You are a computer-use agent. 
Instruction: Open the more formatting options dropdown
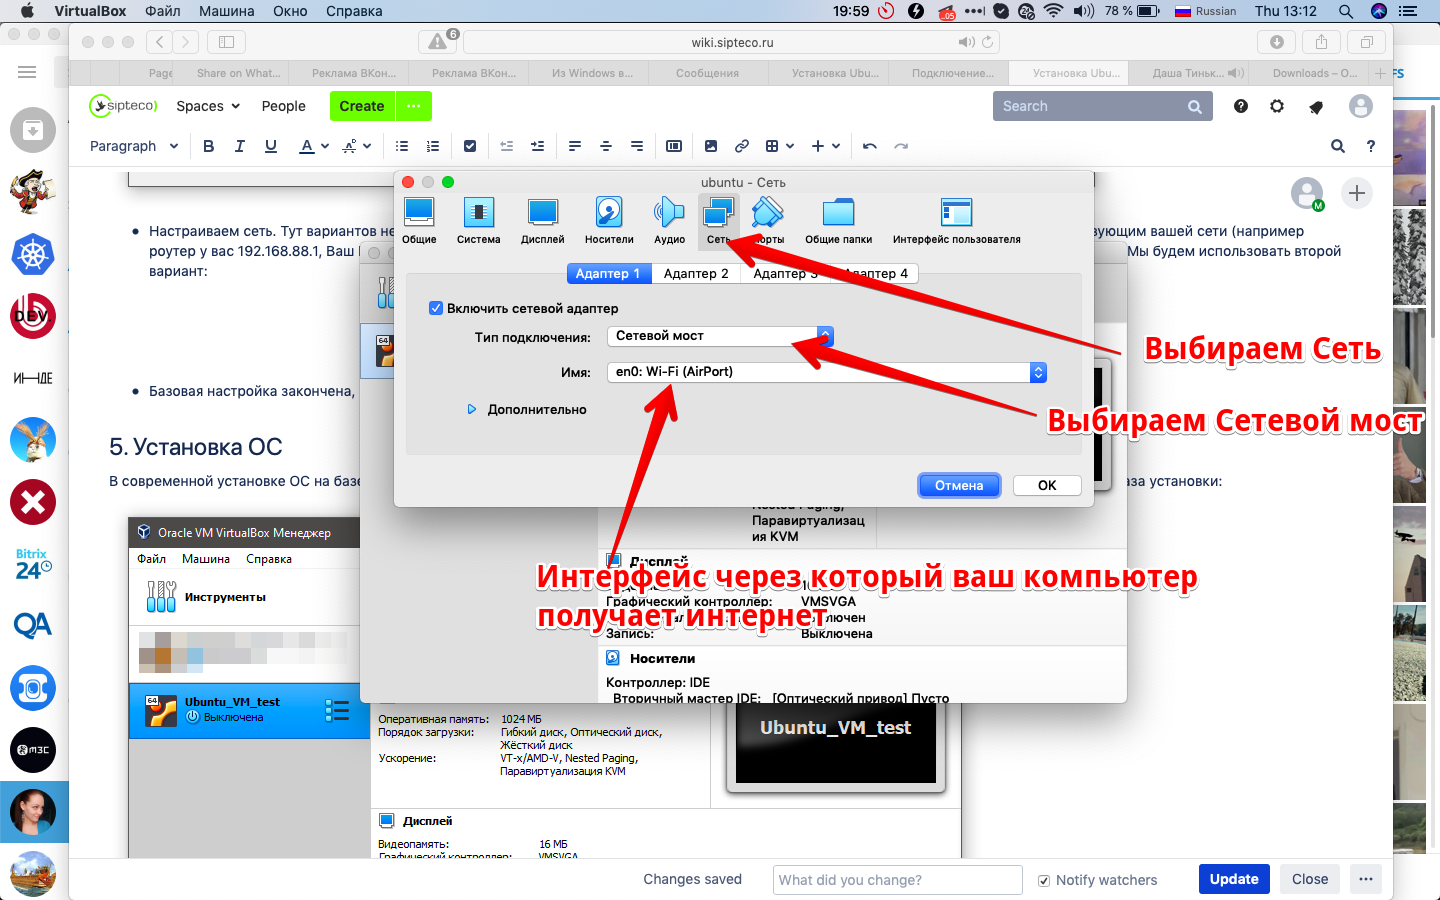pyautogui.click(x=357, y=146)
